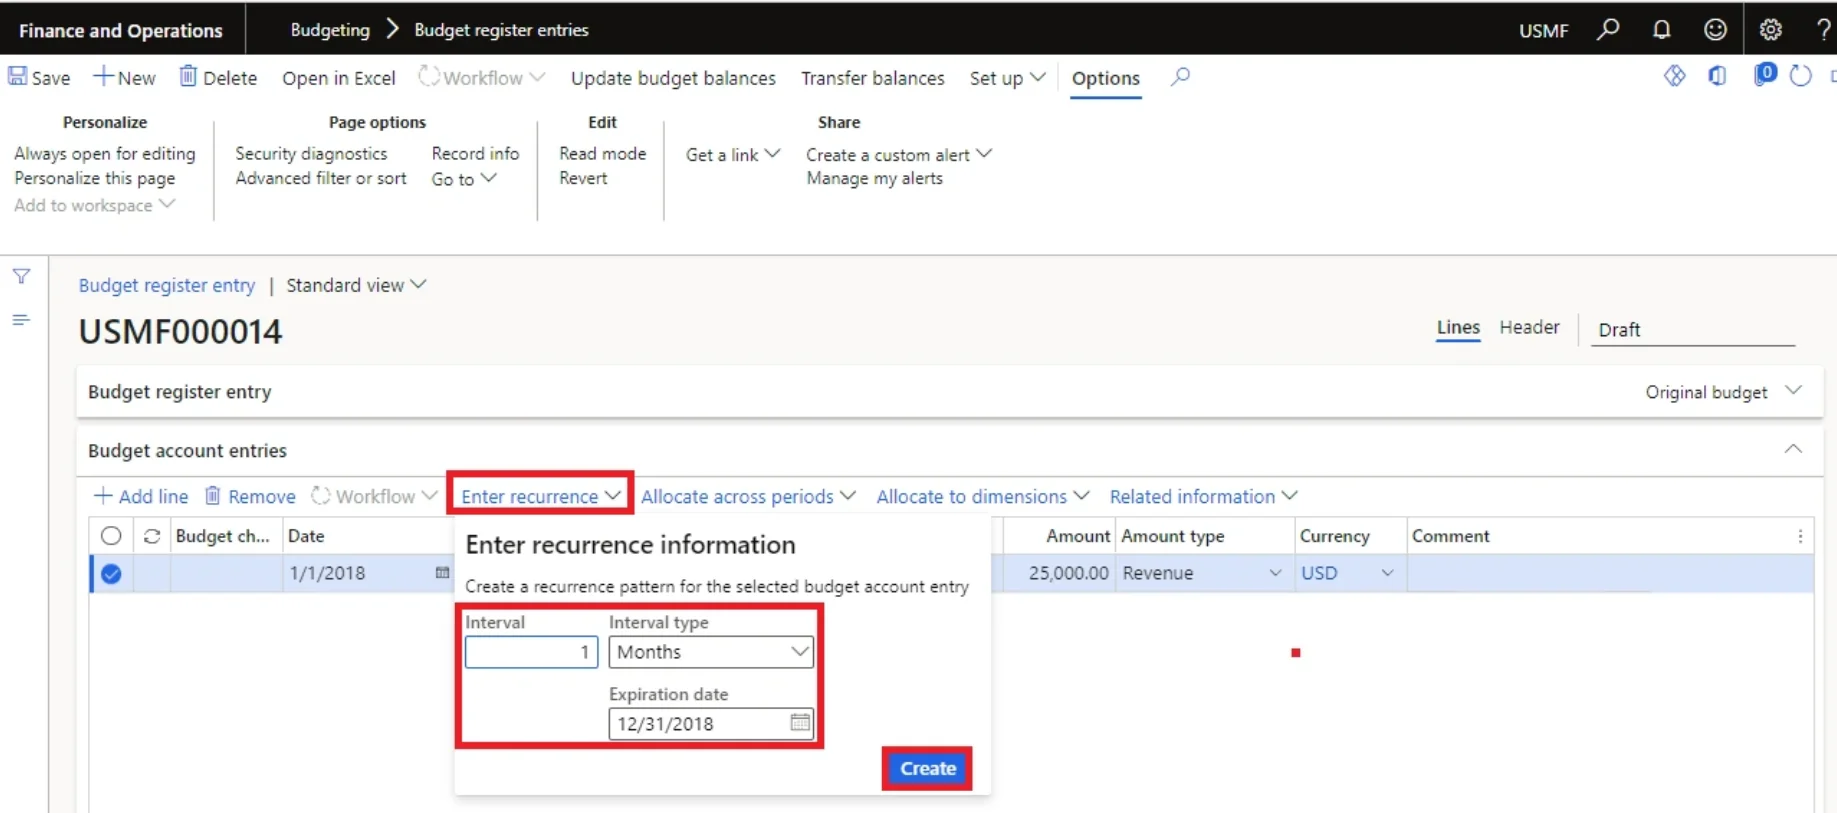Open the help question mark
The width and height of the screenshot is (1837, 813).
click(x=1823, y=29)
